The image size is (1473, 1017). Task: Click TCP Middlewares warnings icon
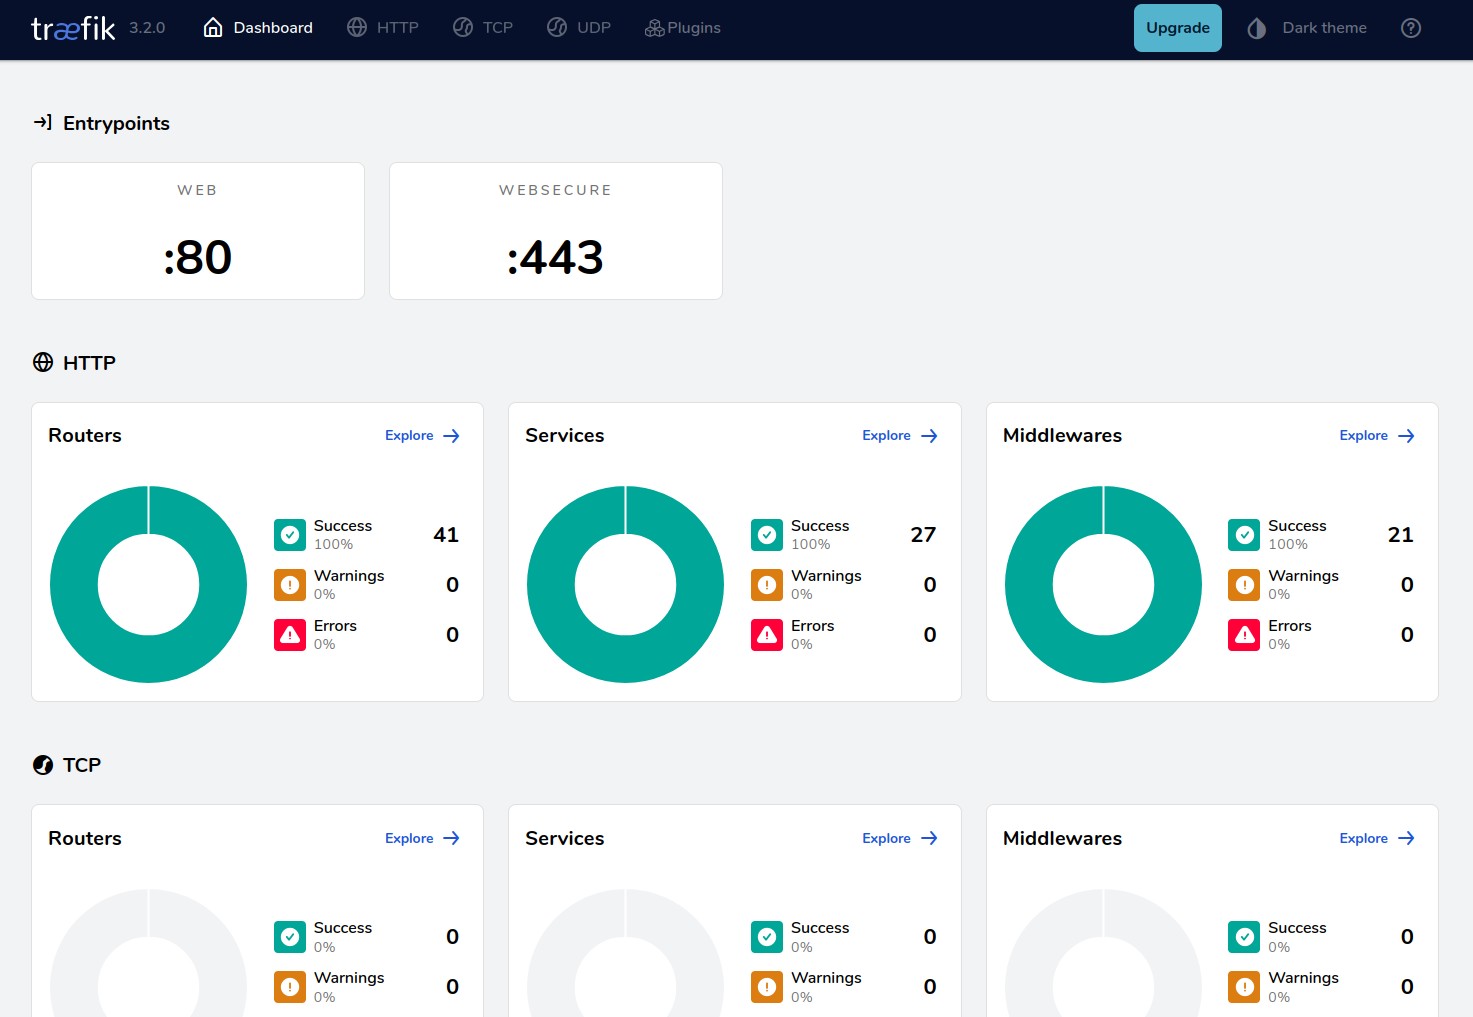(x=1244, y=987)
